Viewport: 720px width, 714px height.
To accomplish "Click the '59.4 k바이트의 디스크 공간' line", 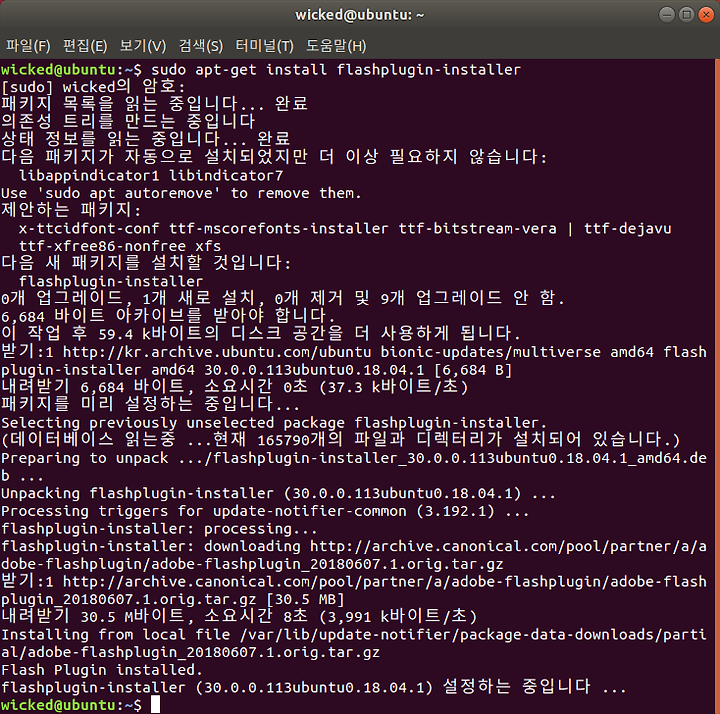I will (x=261, y=334).
